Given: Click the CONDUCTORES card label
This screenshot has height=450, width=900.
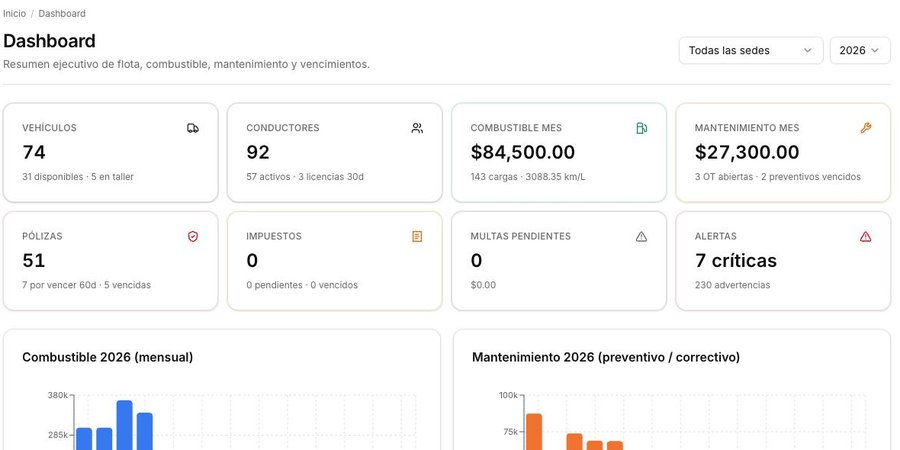Looking at the screenshot, I should pos(283,128).
